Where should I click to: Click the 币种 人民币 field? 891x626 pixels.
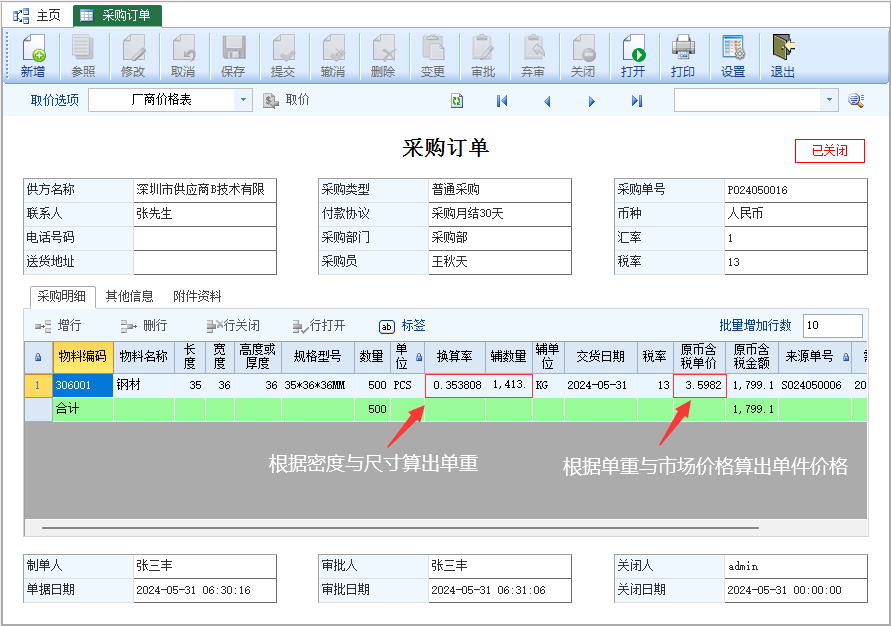click(796, 214)
